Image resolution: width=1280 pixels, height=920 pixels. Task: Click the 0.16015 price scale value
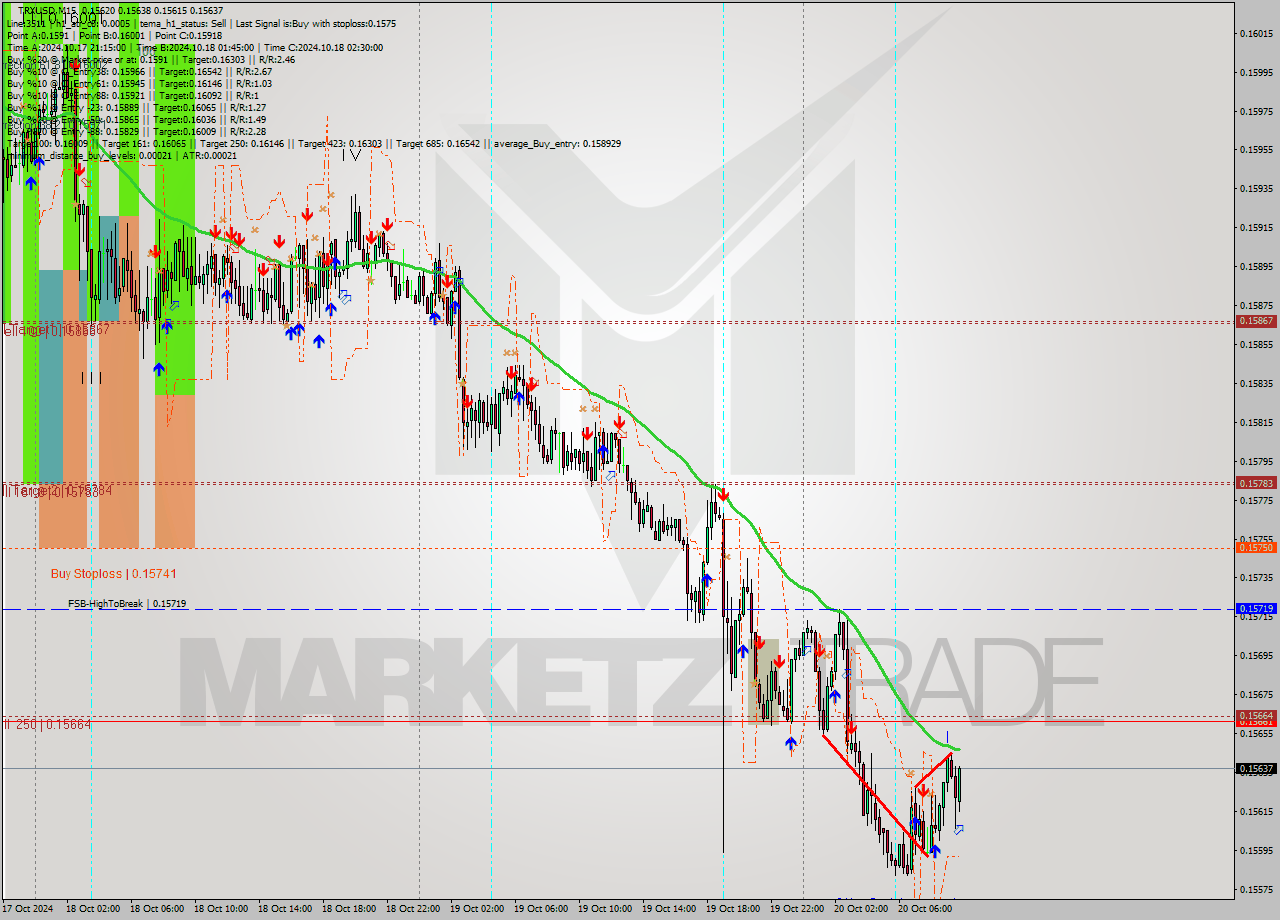(1256, 33)
